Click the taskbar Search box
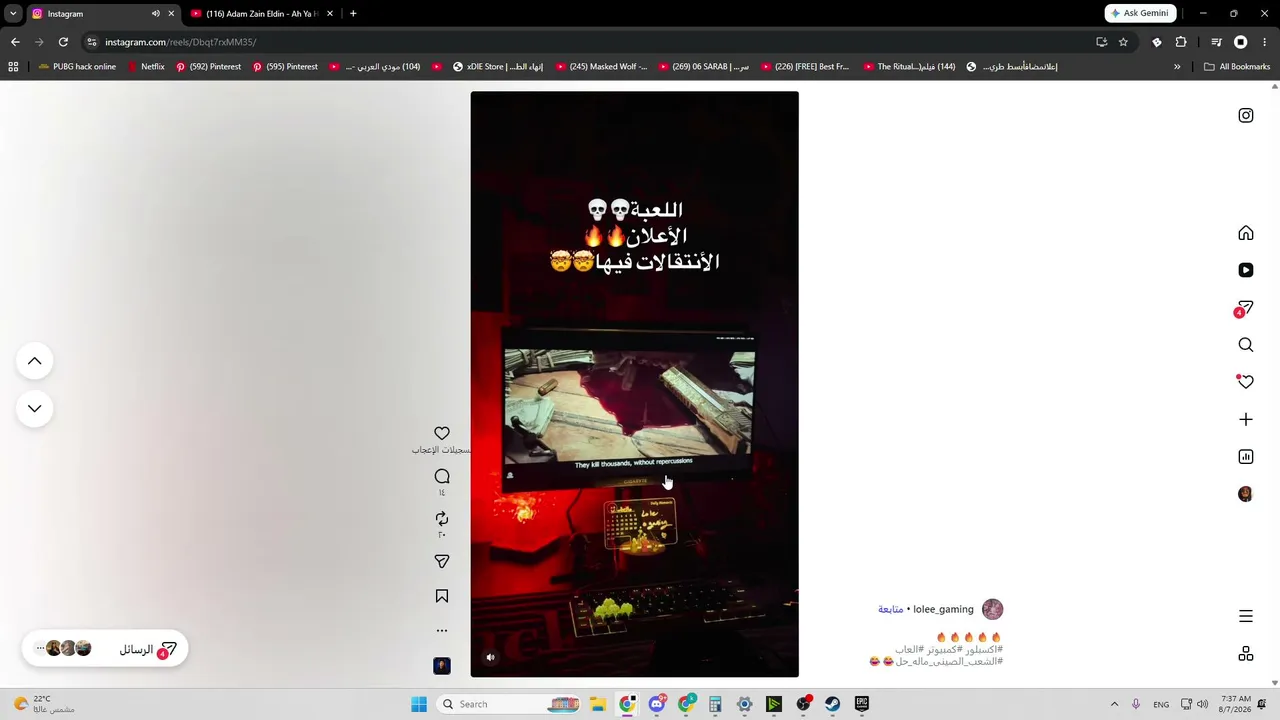The height and width of the screenshot is (720, 1280). (509, 704)
